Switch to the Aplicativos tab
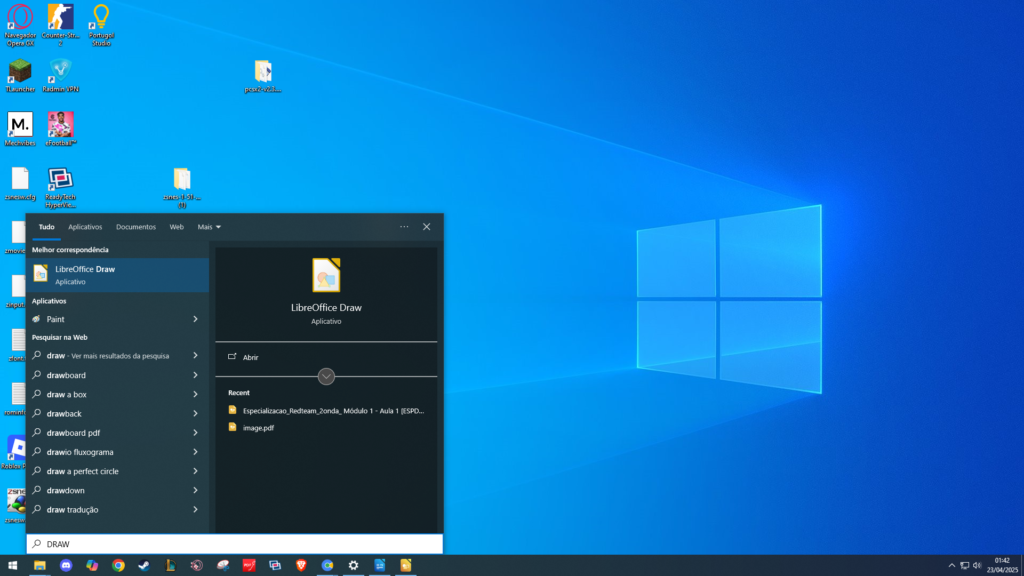The image size is (1024, 576). [x=85, y=227]
